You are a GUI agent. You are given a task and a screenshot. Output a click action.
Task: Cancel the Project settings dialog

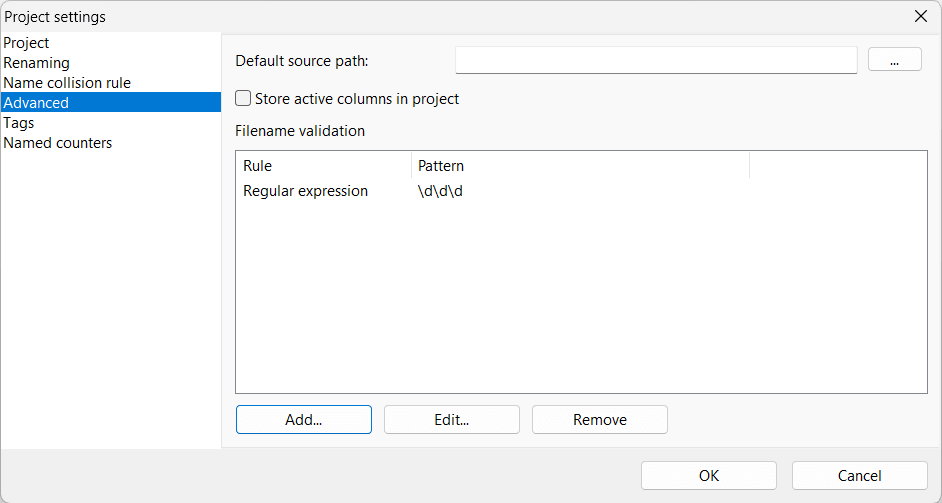tap(860, 475)
